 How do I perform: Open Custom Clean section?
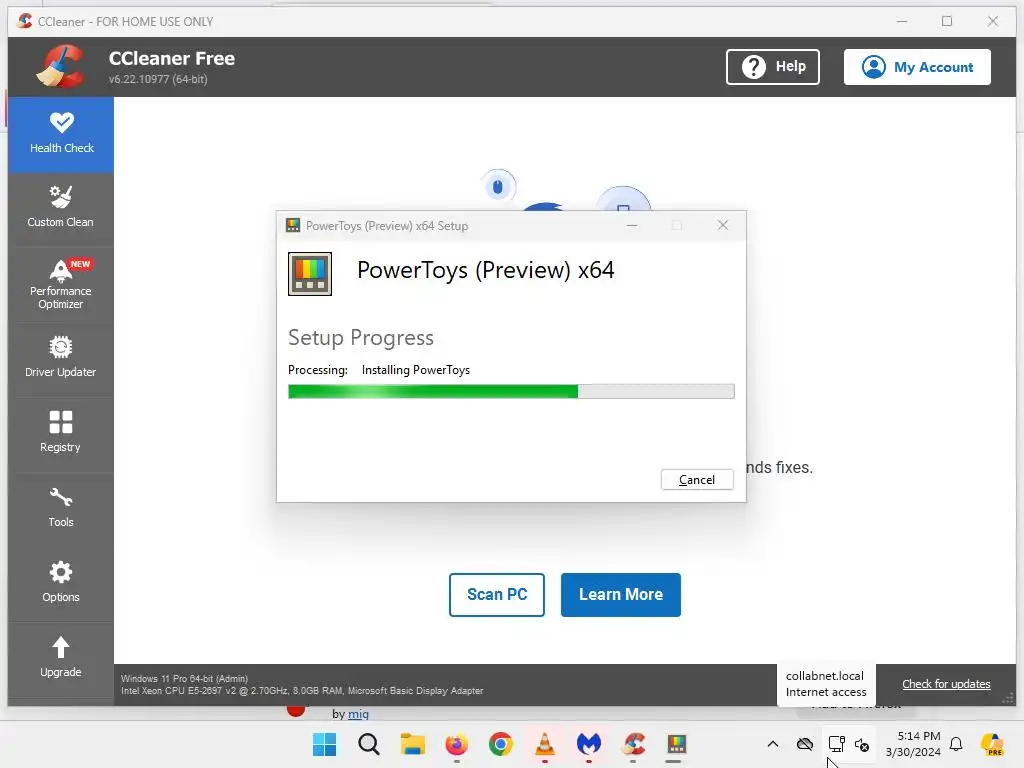point(61,208)
